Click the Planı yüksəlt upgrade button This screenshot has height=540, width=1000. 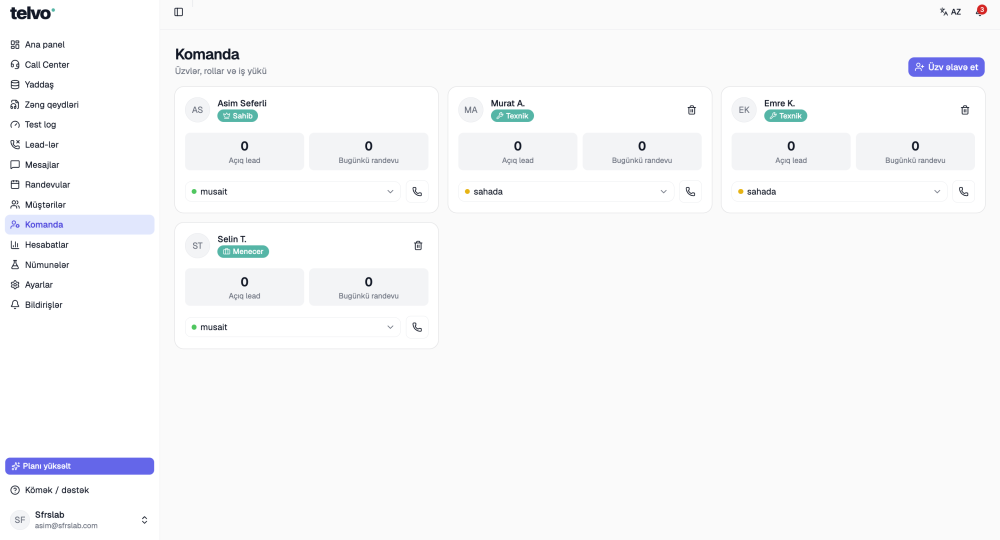[x=80, y=466]
